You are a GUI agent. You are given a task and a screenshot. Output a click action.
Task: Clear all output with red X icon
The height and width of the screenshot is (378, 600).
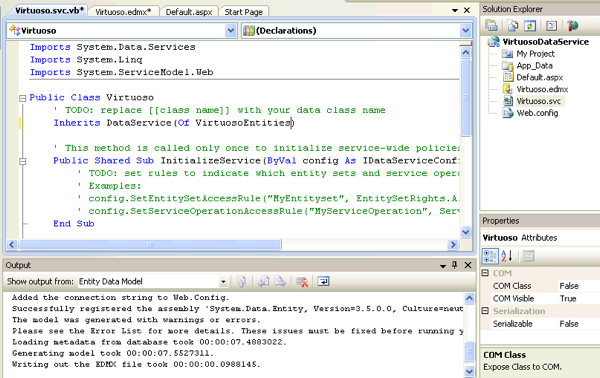[302, 282]
